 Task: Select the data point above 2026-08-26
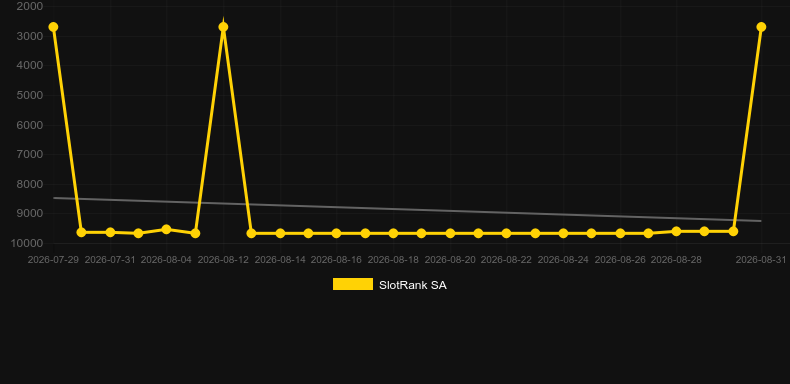point(620,233)
